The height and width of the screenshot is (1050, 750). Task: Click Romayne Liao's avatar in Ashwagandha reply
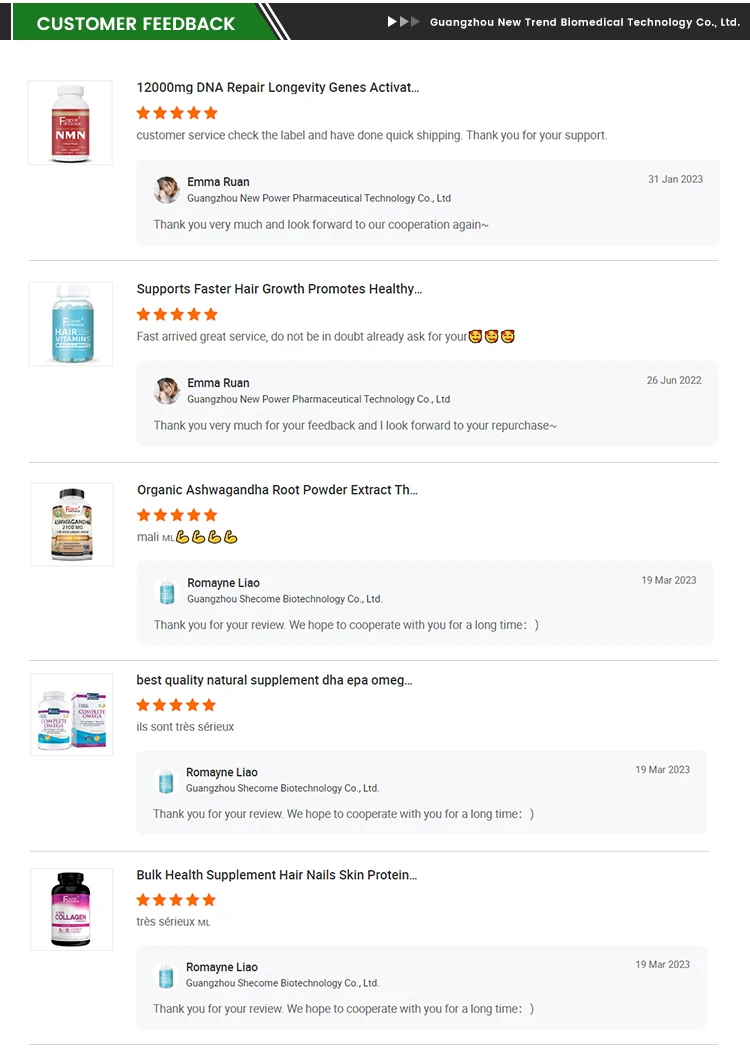click(x=167, y=591)
